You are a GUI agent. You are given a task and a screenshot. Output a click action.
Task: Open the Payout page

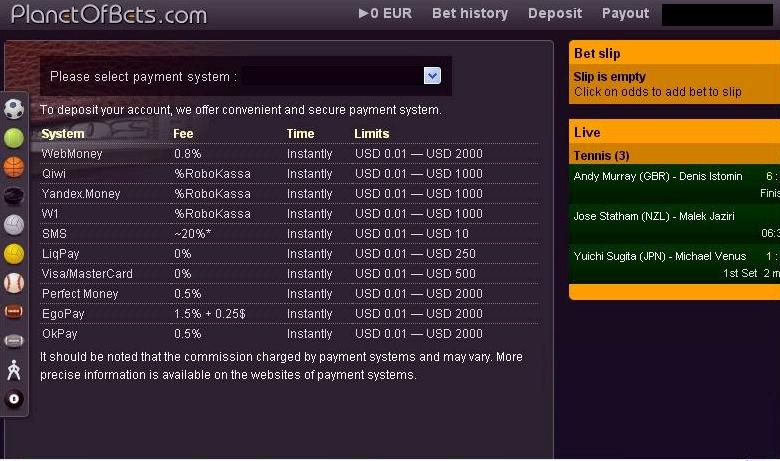point(625,13)
